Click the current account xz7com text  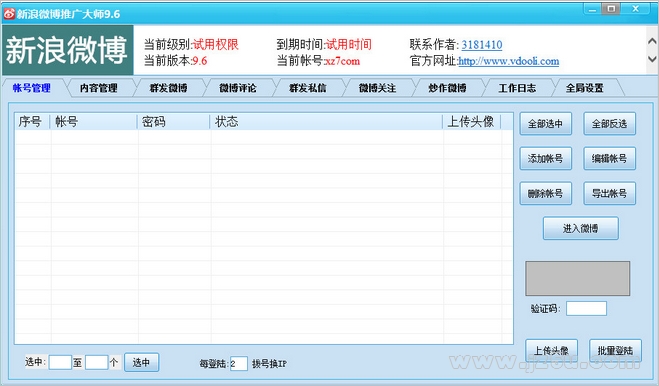[342, 61]
